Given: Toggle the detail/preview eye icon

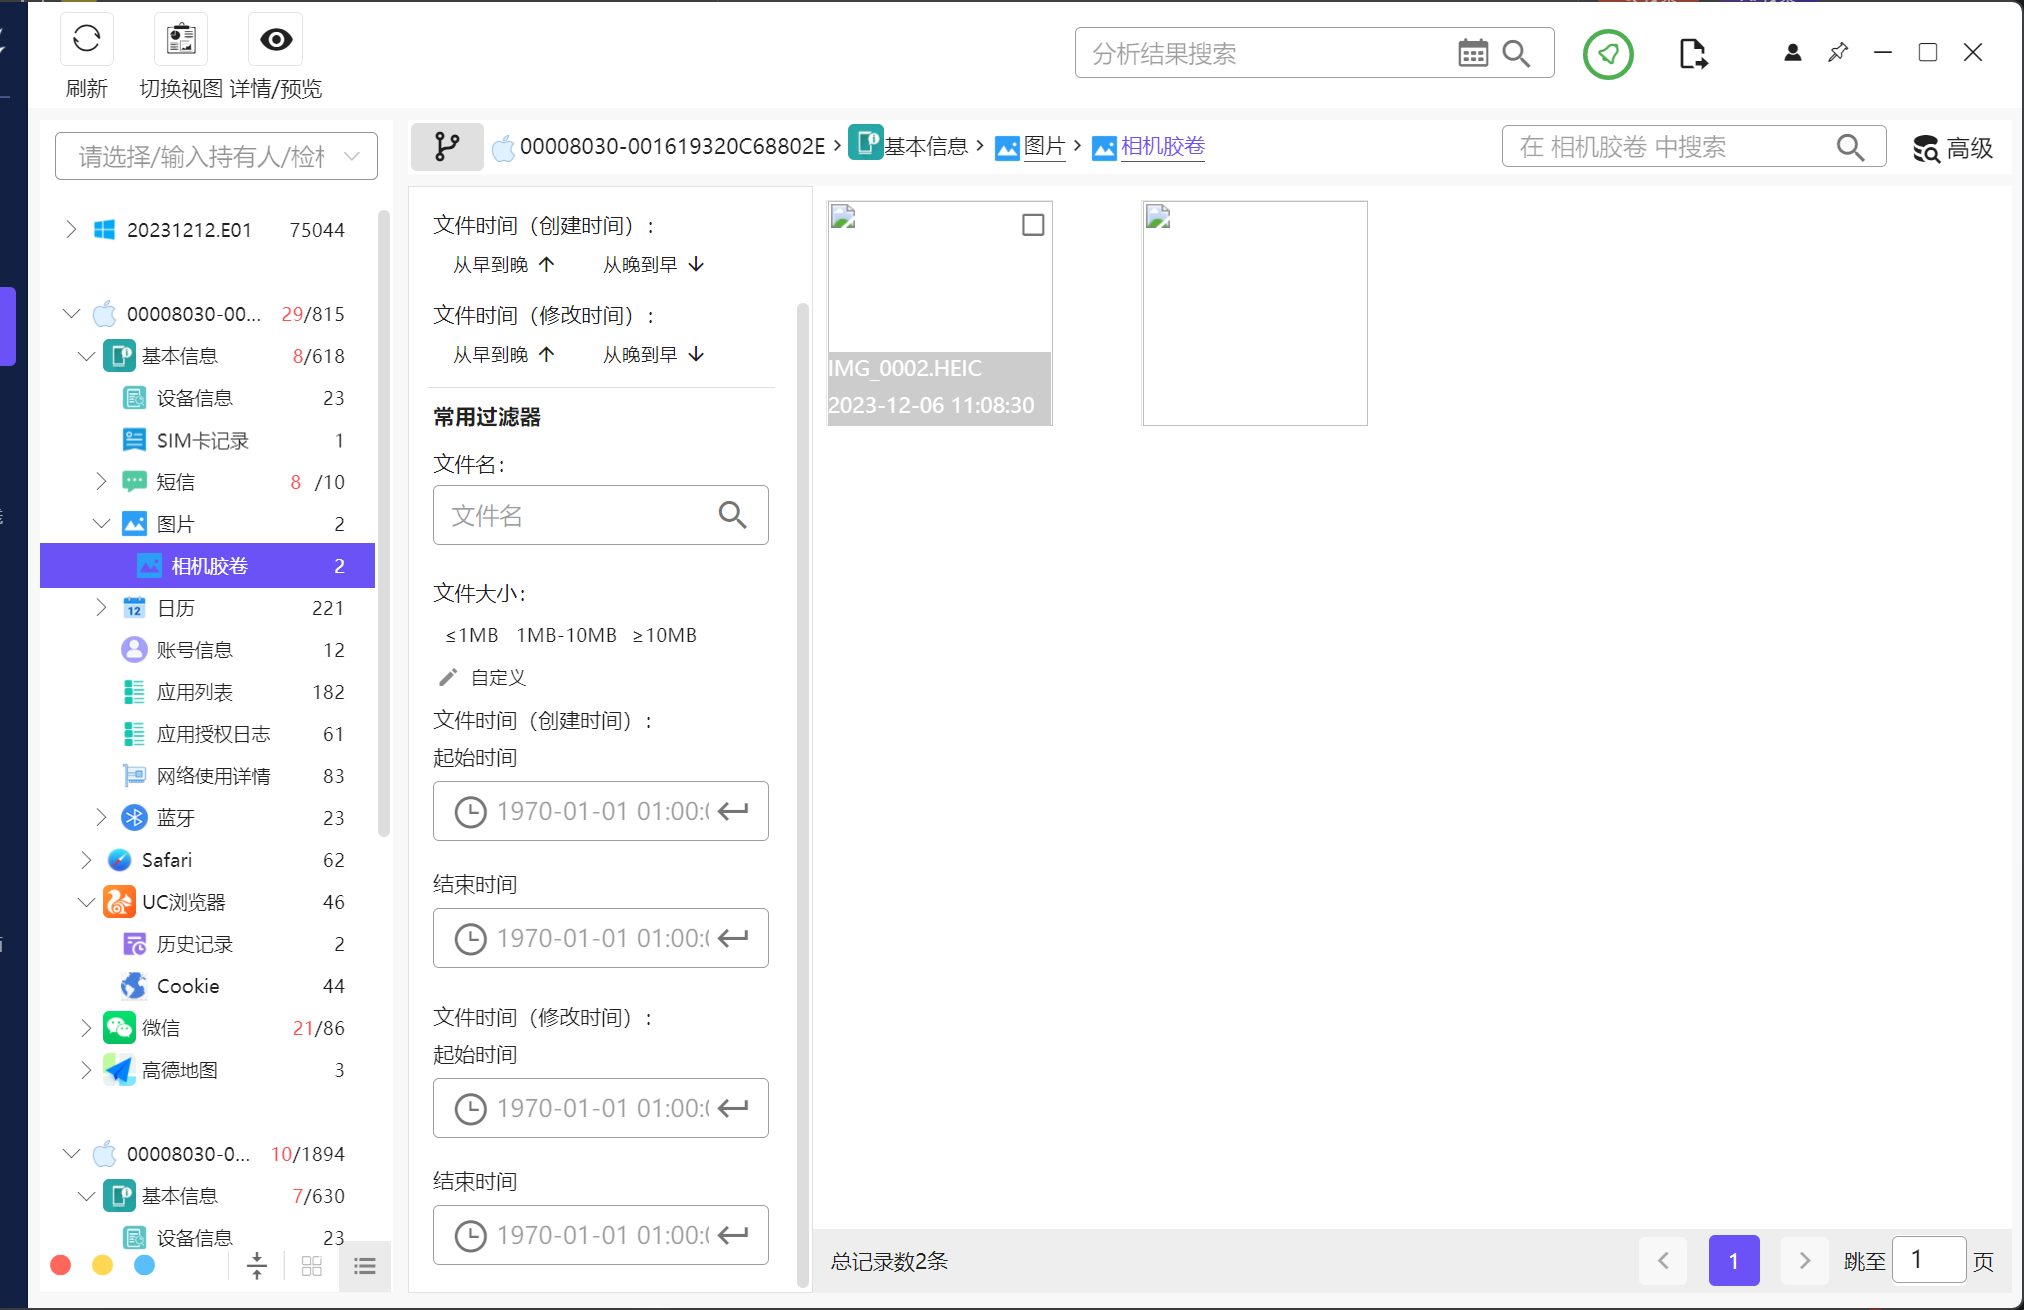Looking at the screenshot, I should [x=276, y=40].
